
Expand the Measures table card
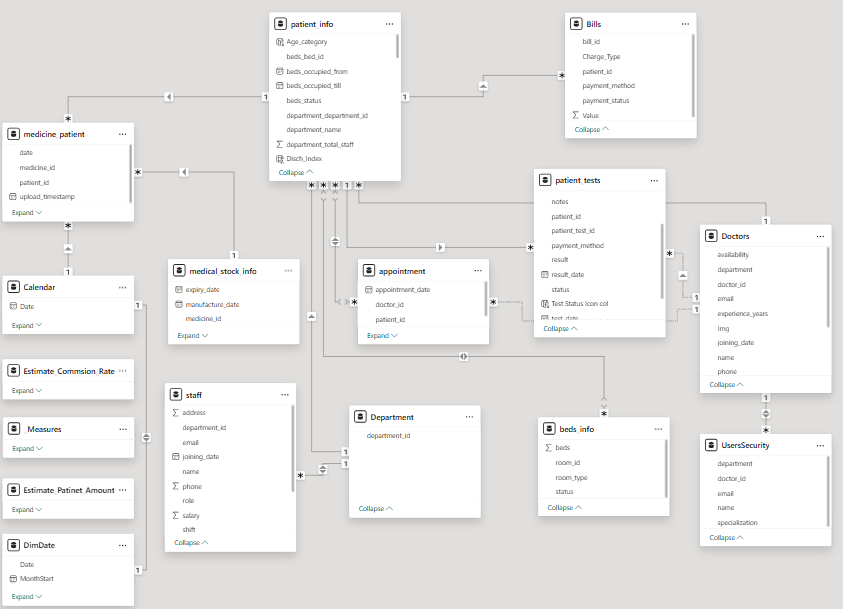(27, 449)
